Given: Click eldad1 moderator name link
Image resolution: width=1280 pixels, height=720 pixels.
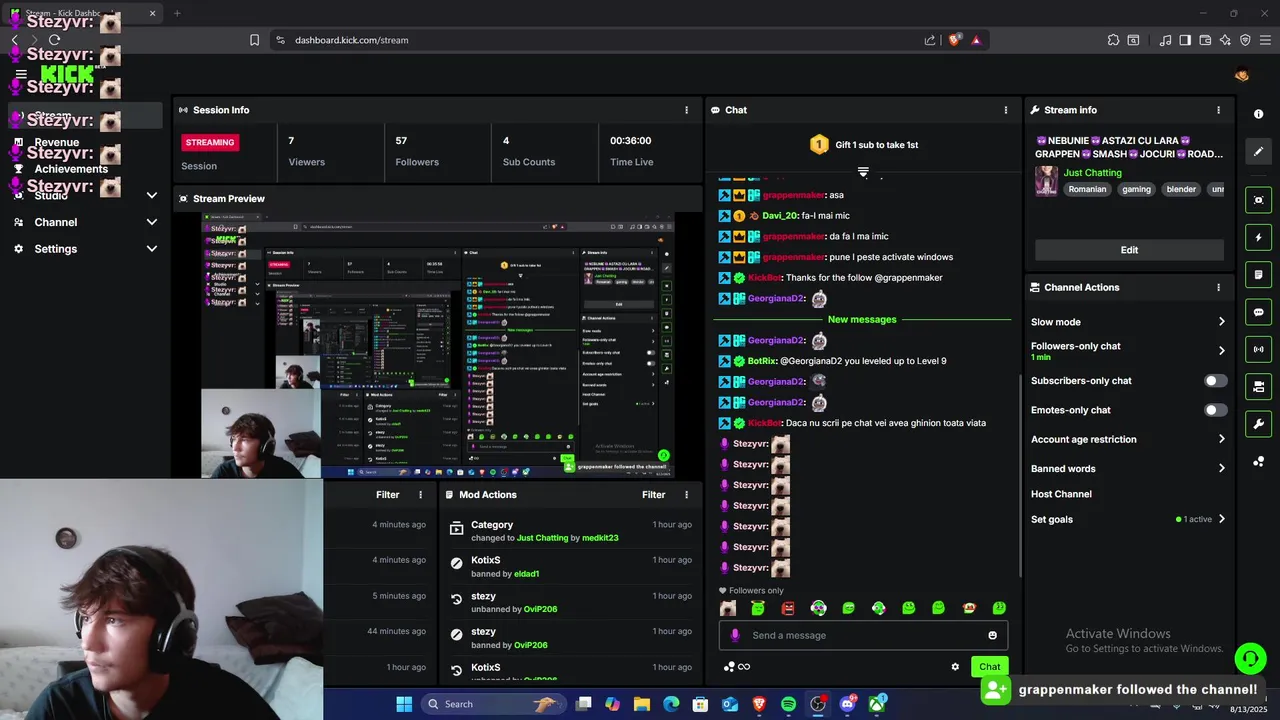Looking at the screenshot, I should coord(527,574).
